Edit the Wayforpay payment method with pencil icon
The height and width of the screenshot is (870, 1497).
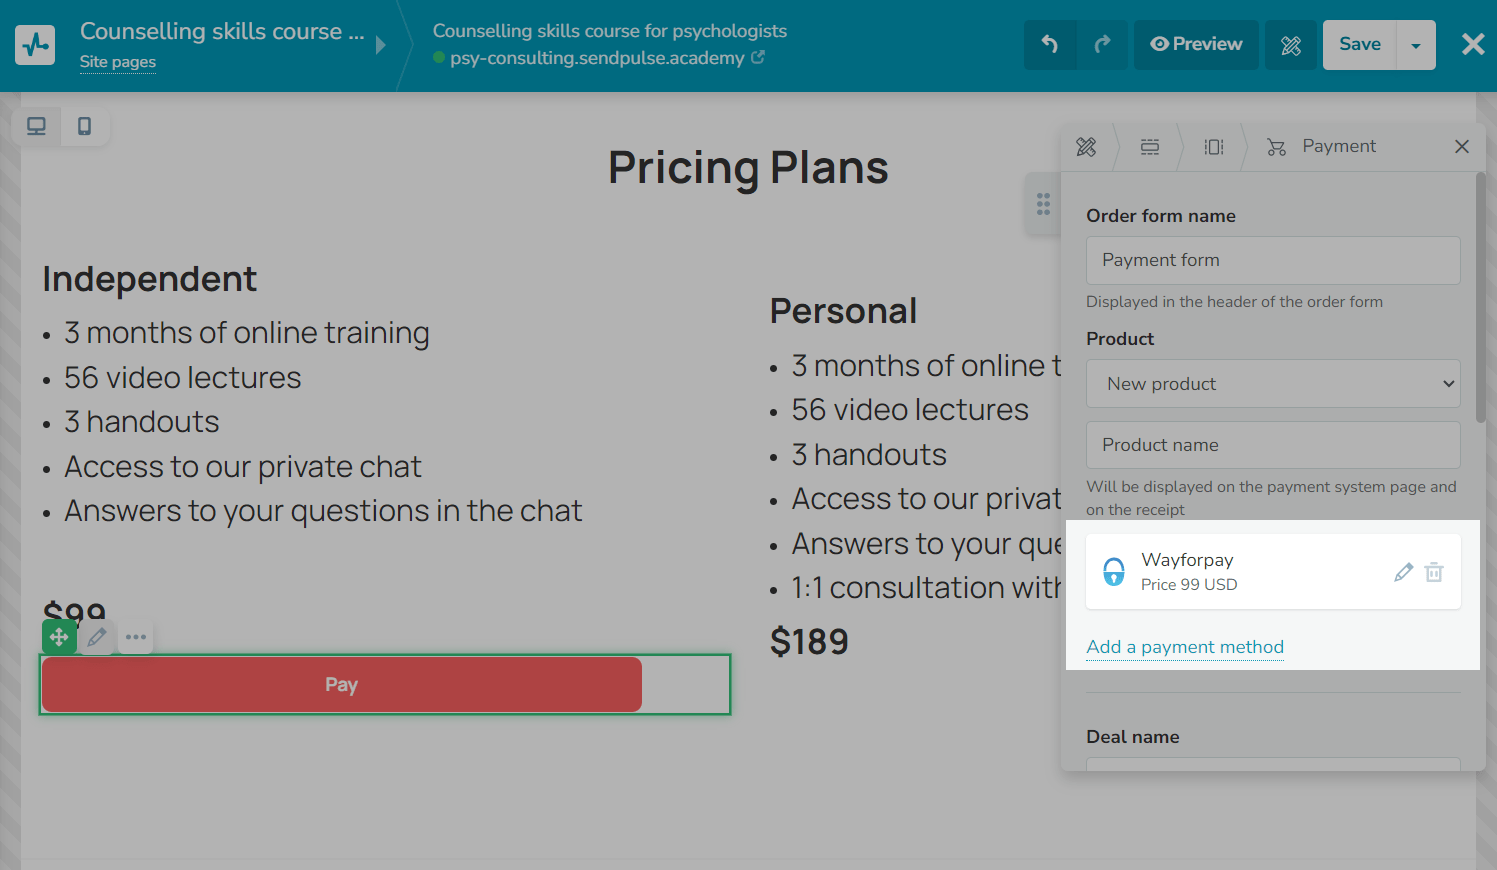click(x=1403, y=572)
